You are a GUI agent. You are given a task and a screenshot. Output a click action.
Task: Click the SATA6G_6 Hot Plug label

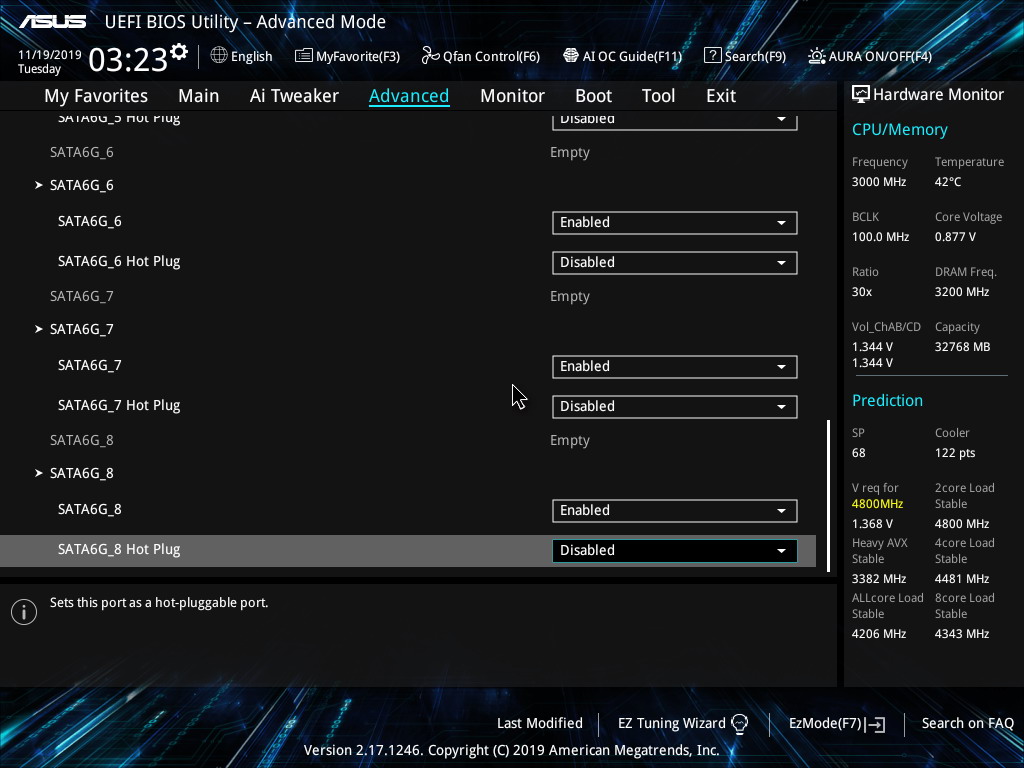[x=119, y=262]
